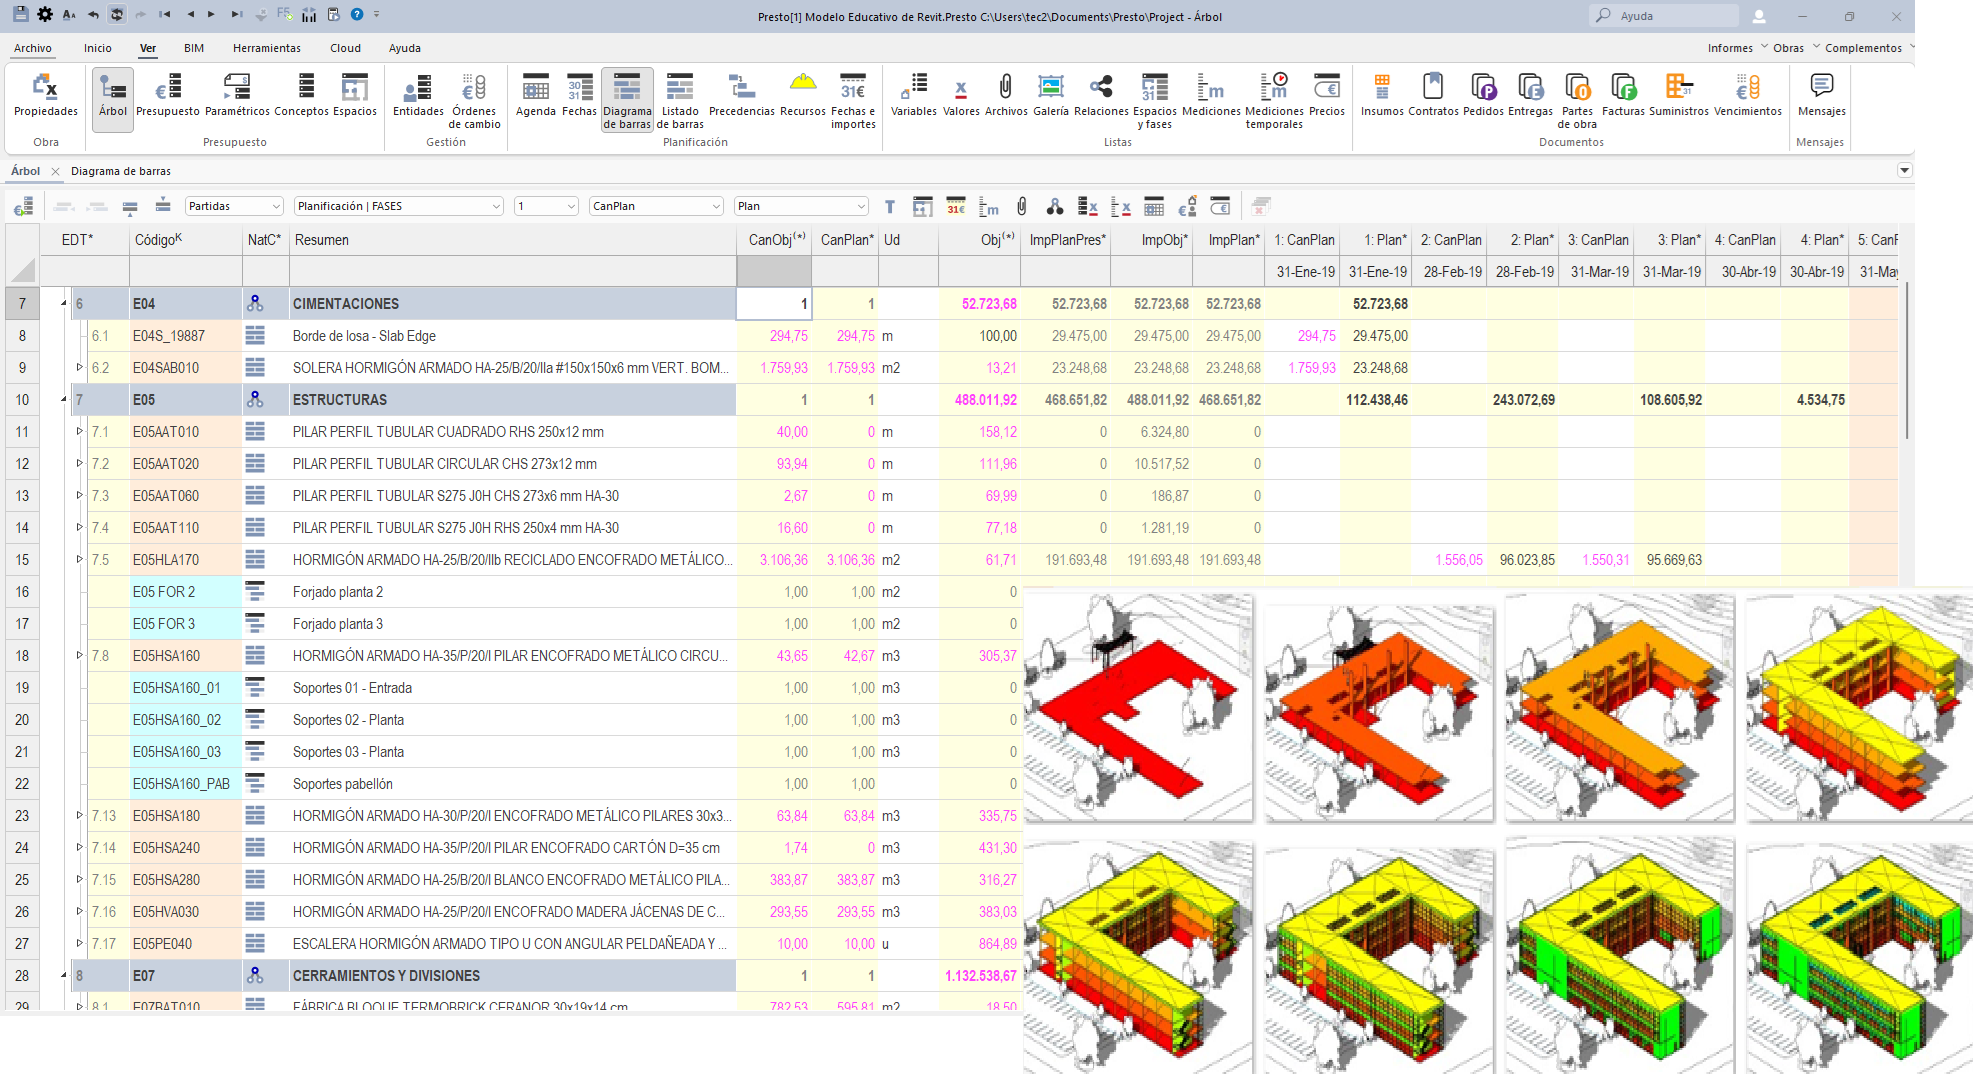The height and width of the screenshot is (1084, 1980).
Task: Click the all-red building model thumbnail
Action: click(x=1138, y=708)
